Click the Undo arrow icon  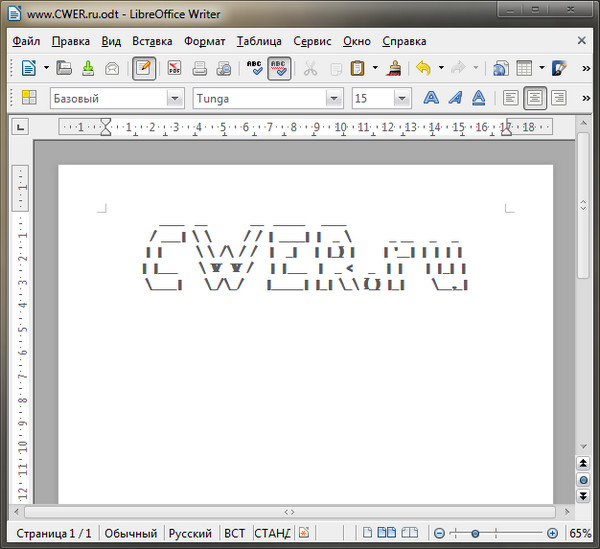click(423, 68)
